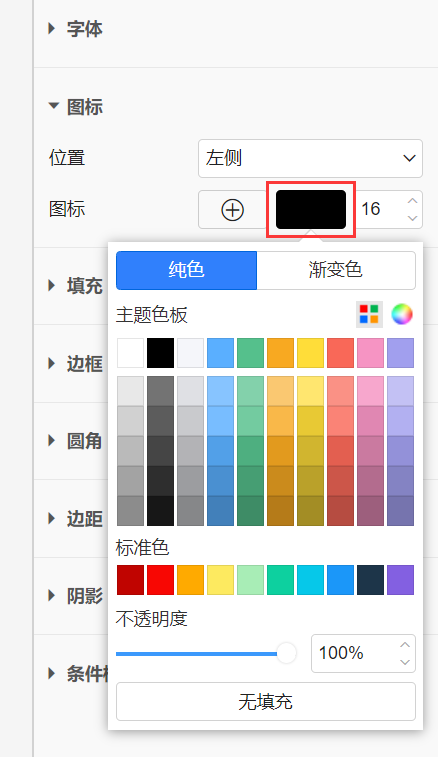The width and height of the screenshot is (438, 757).
Task: Pick bright red standard color
Action: click(x=160, y=580)
